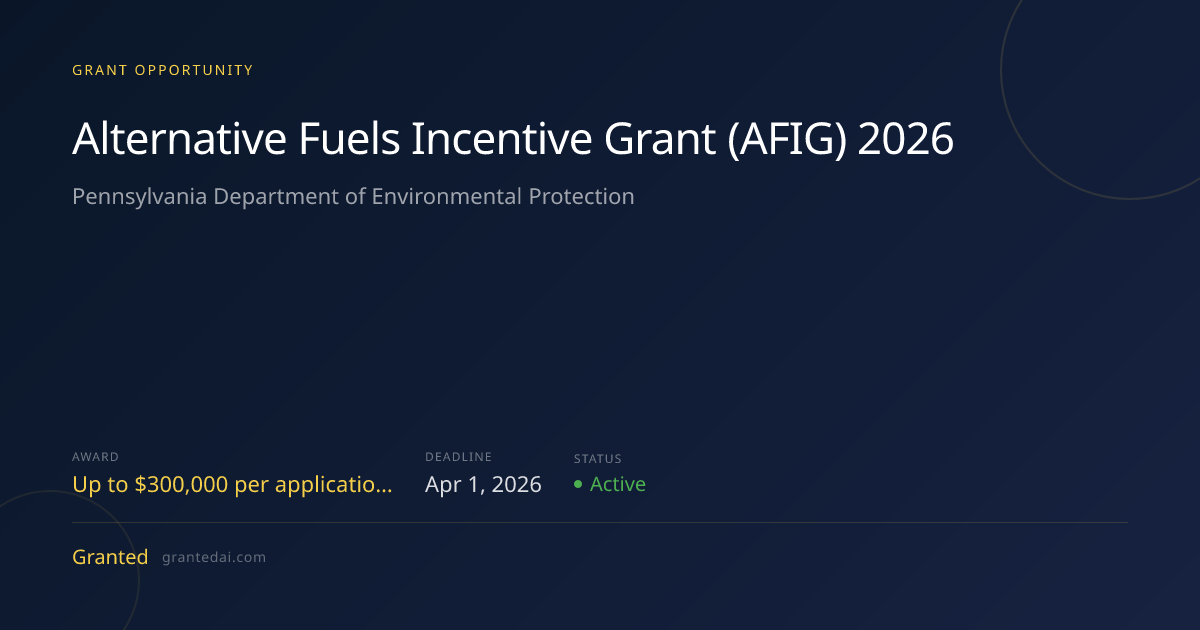Click the grantedai.com web address

(x=214, y=558)
